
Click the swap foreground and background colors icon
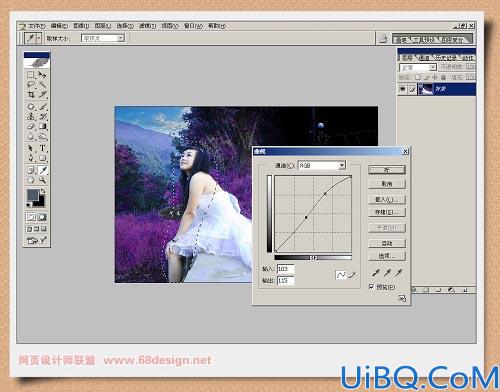tap(43, 191)
